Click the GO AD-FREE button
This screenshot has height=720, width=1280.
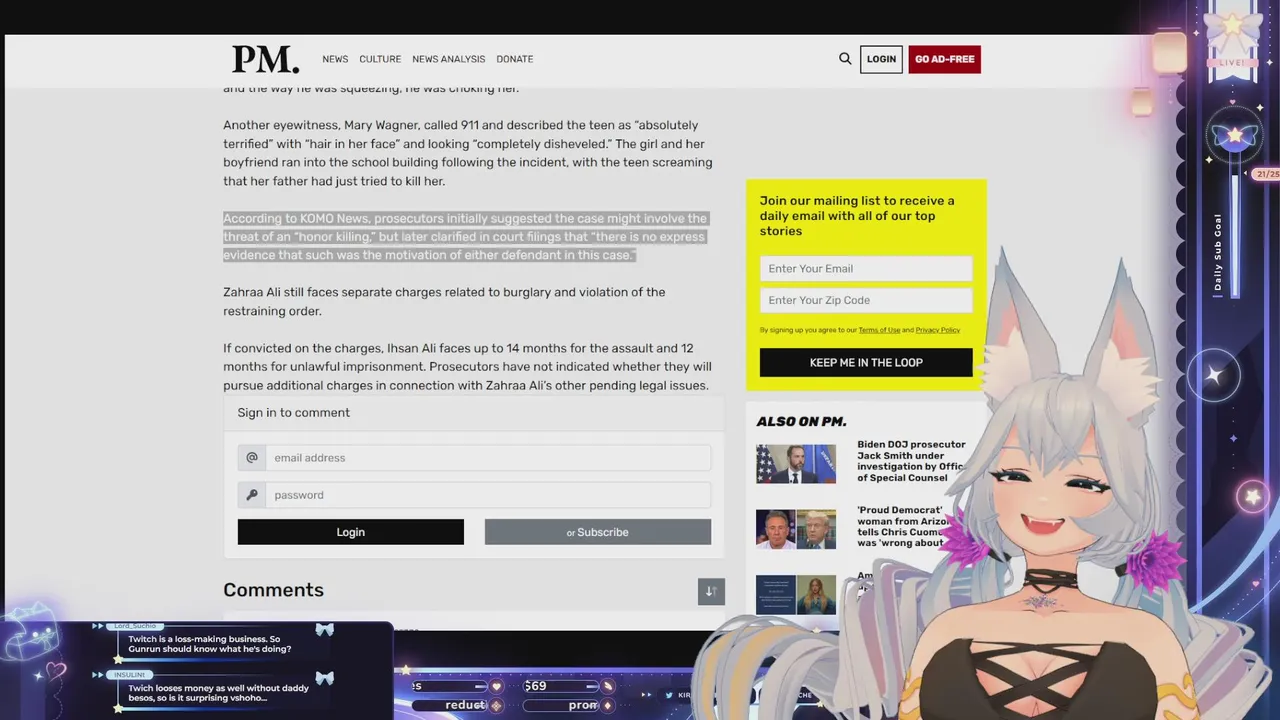(944, 59)
